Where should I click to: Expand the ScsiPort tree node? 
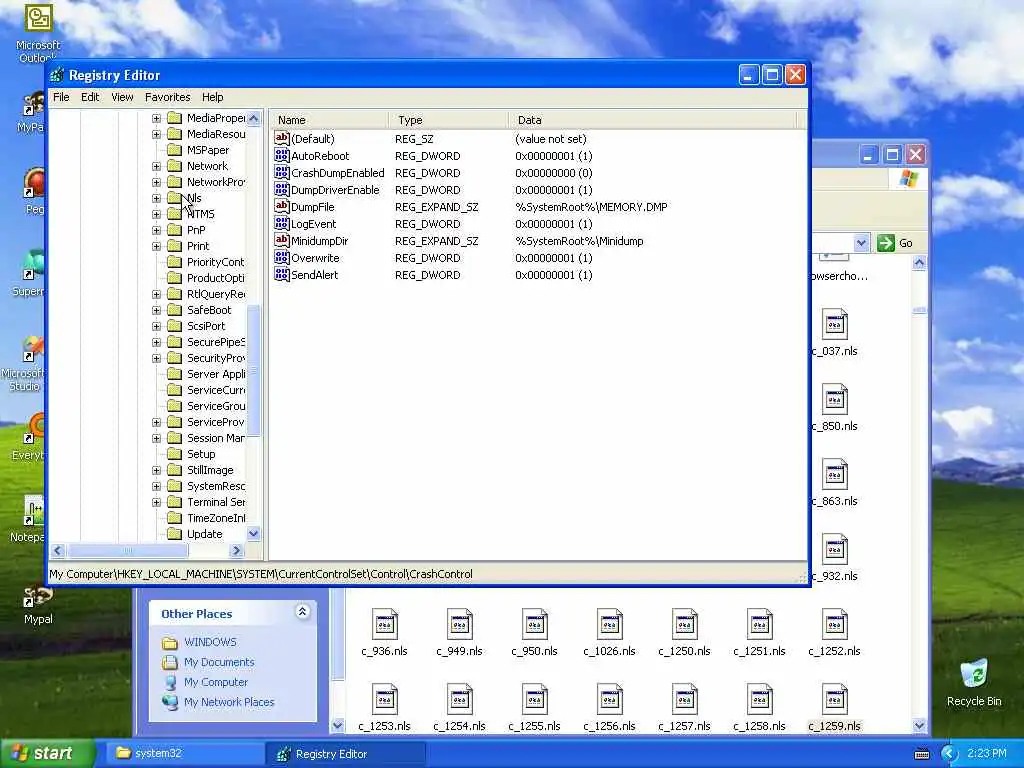(x=156, y=326)
